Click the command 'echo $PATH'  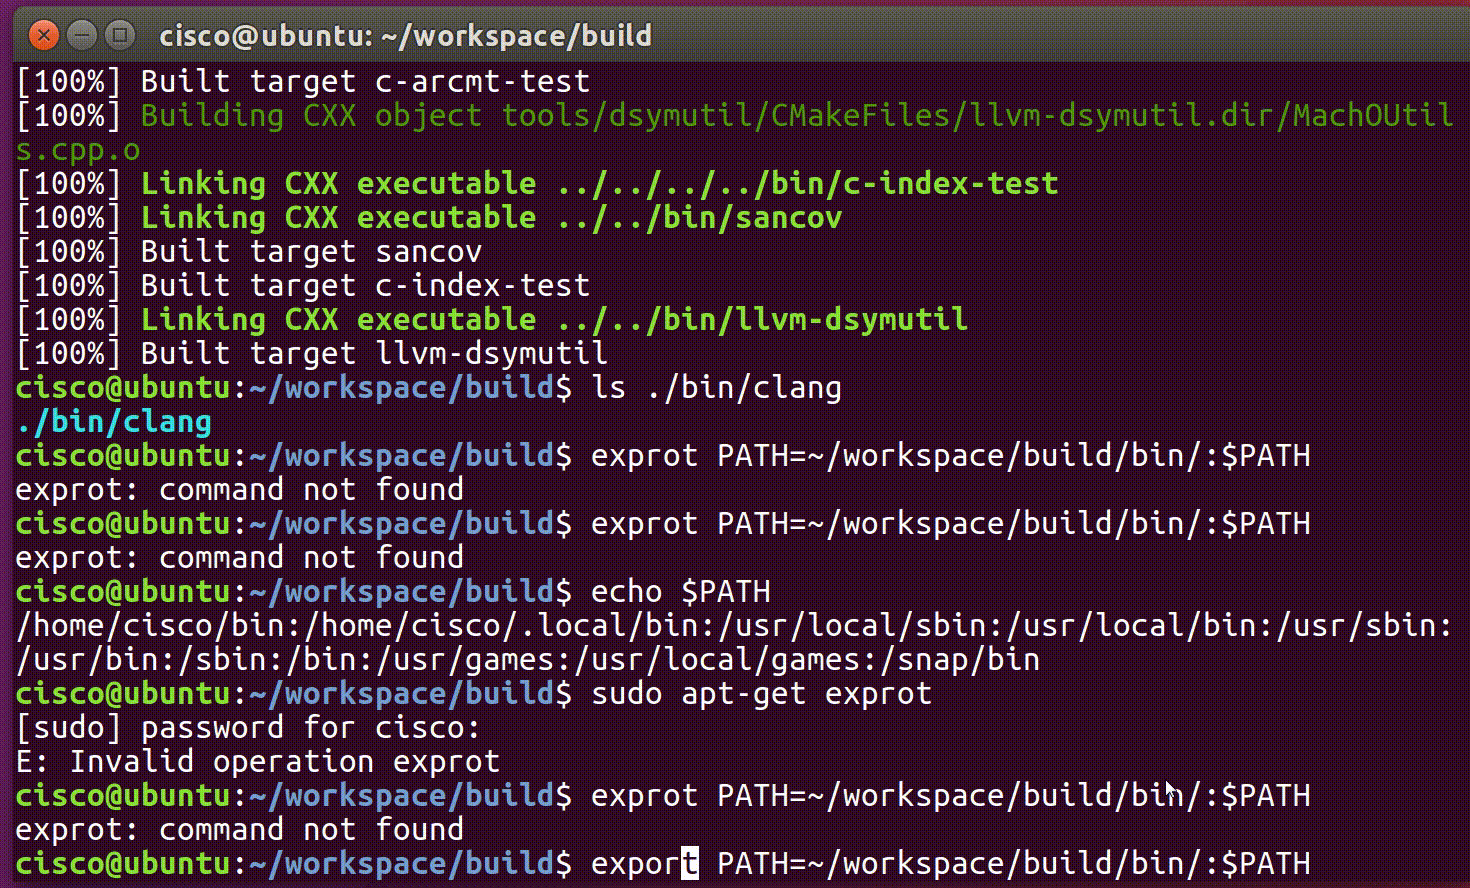click(681, 592)
